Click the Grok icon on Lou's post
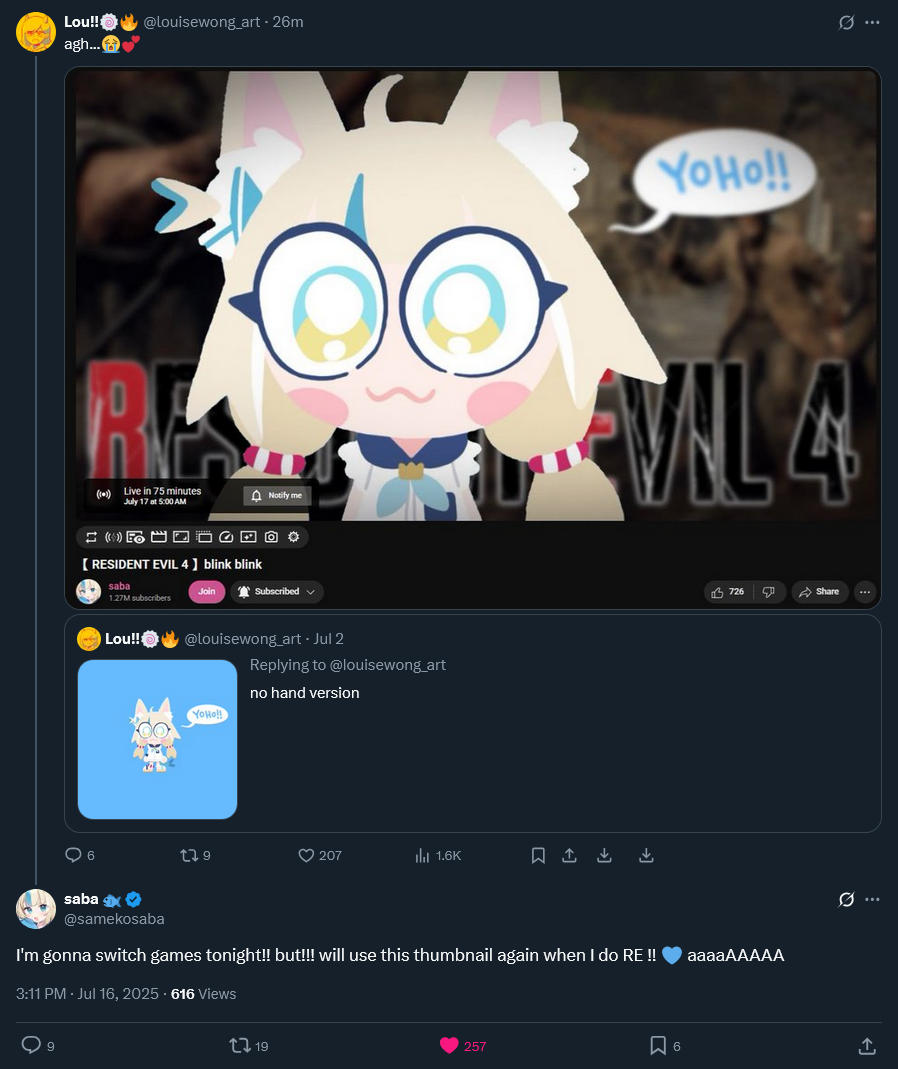The height and width of the screenshot is (1069, 898). pyautogui.click(x=846, y=22)
